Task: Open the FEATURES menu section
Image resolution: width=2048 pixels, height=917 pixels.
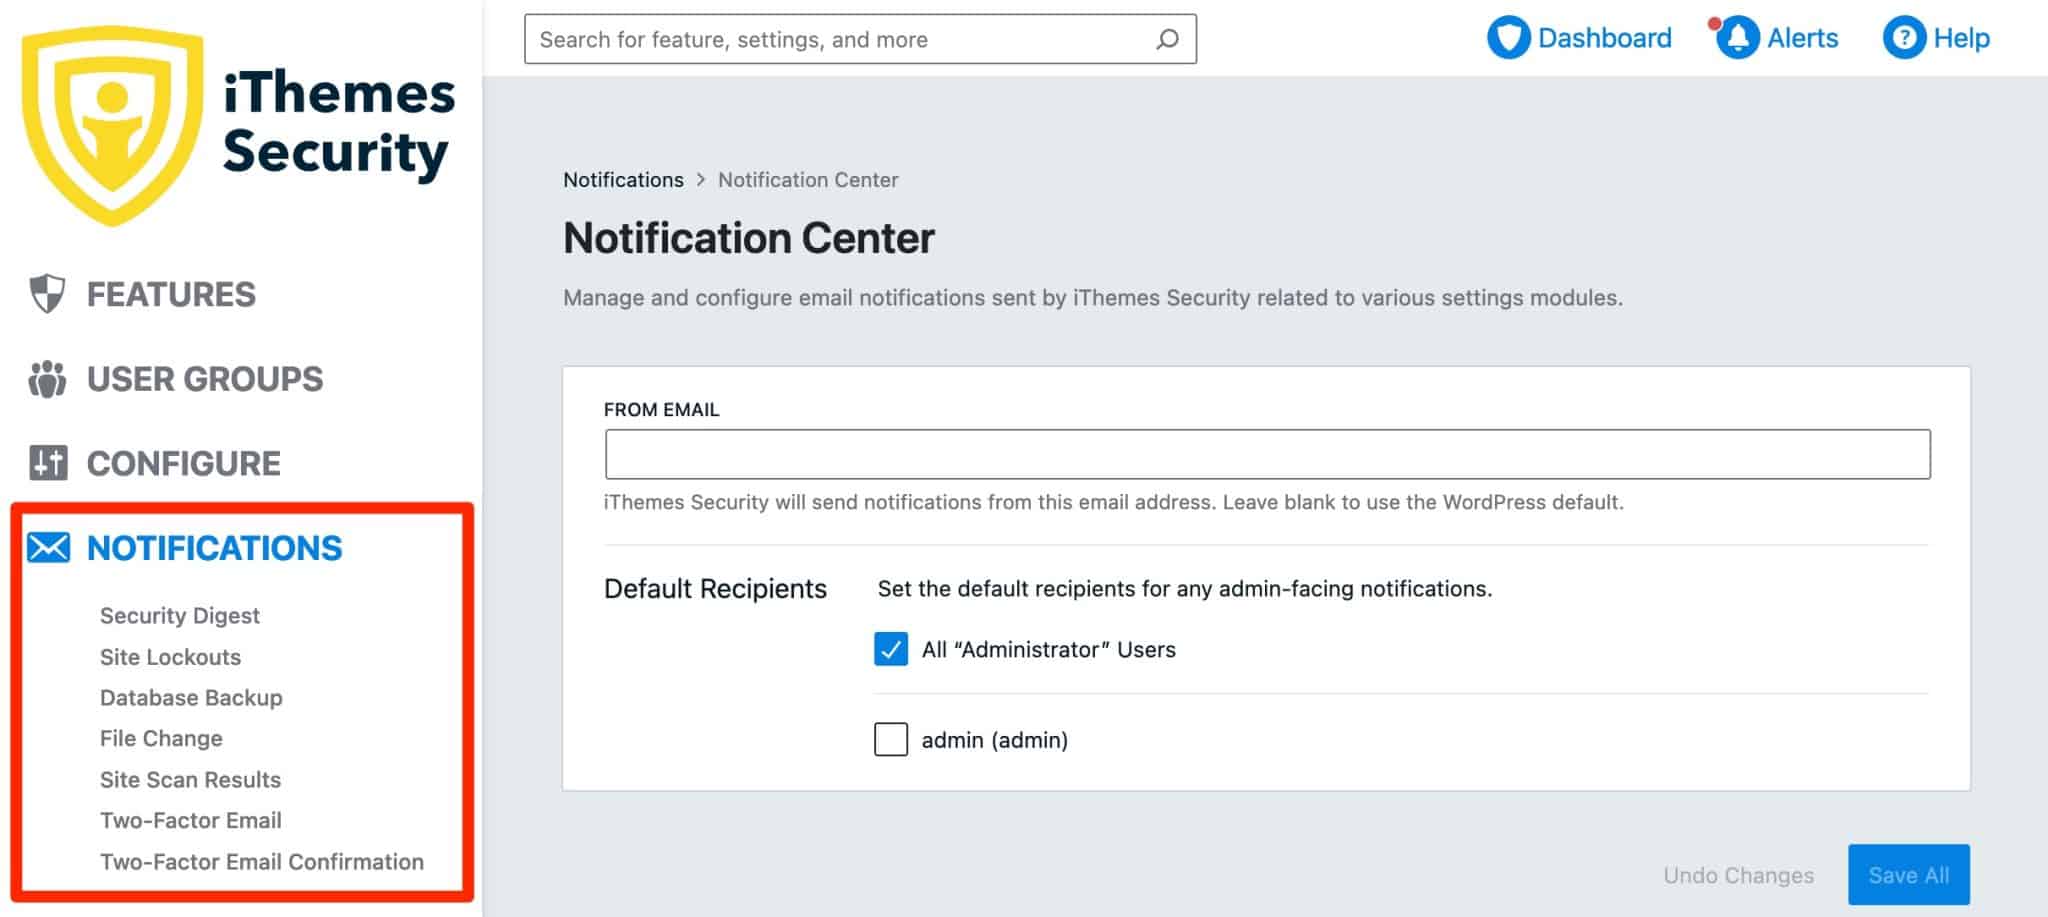Action: tap(171, 294)
